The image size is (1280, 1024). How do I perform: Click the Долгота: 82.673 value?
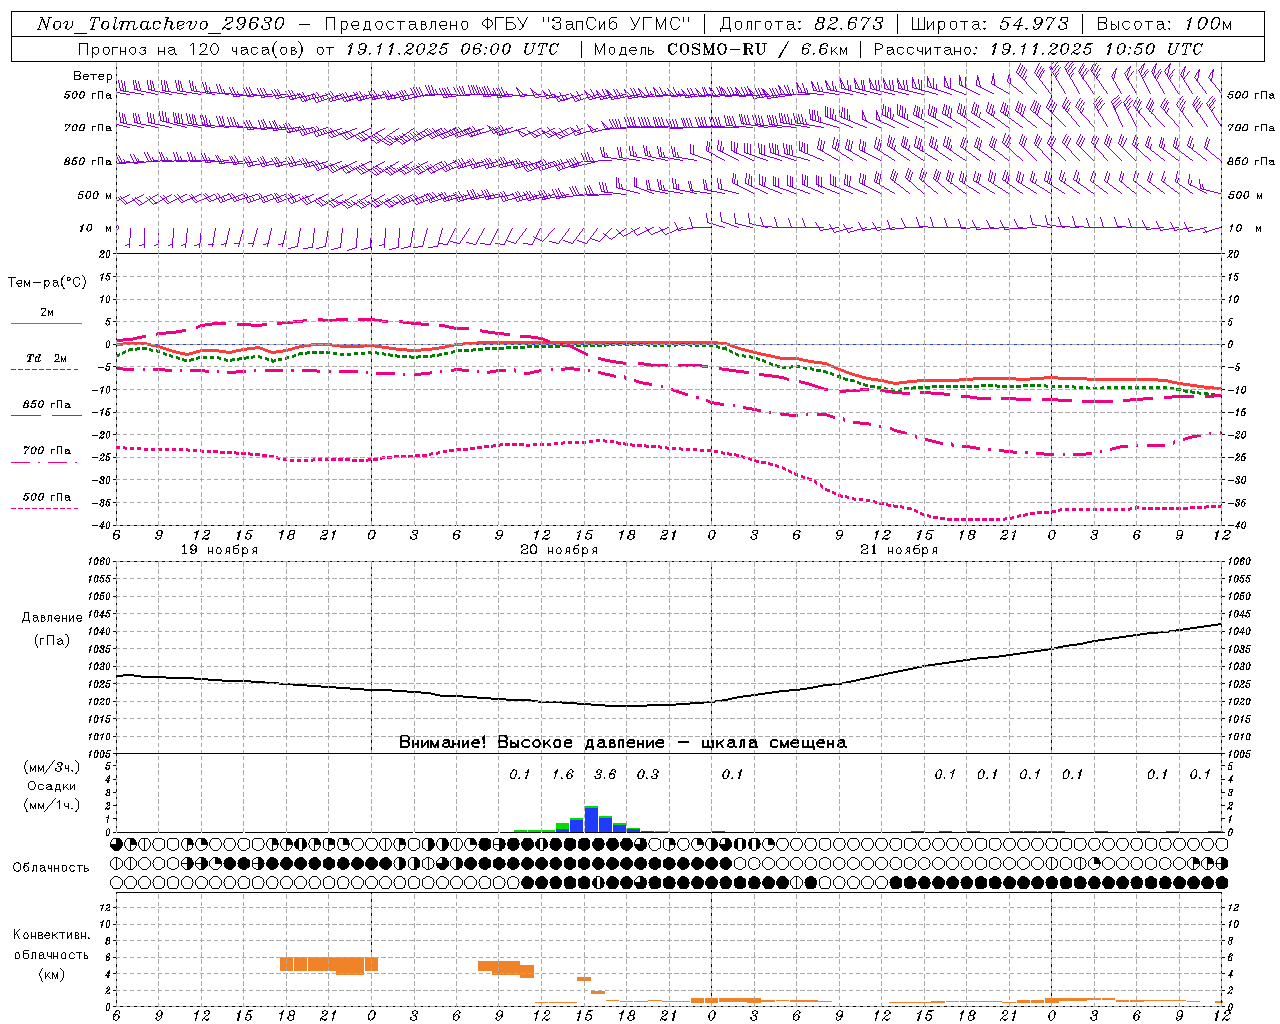point(802,24)
